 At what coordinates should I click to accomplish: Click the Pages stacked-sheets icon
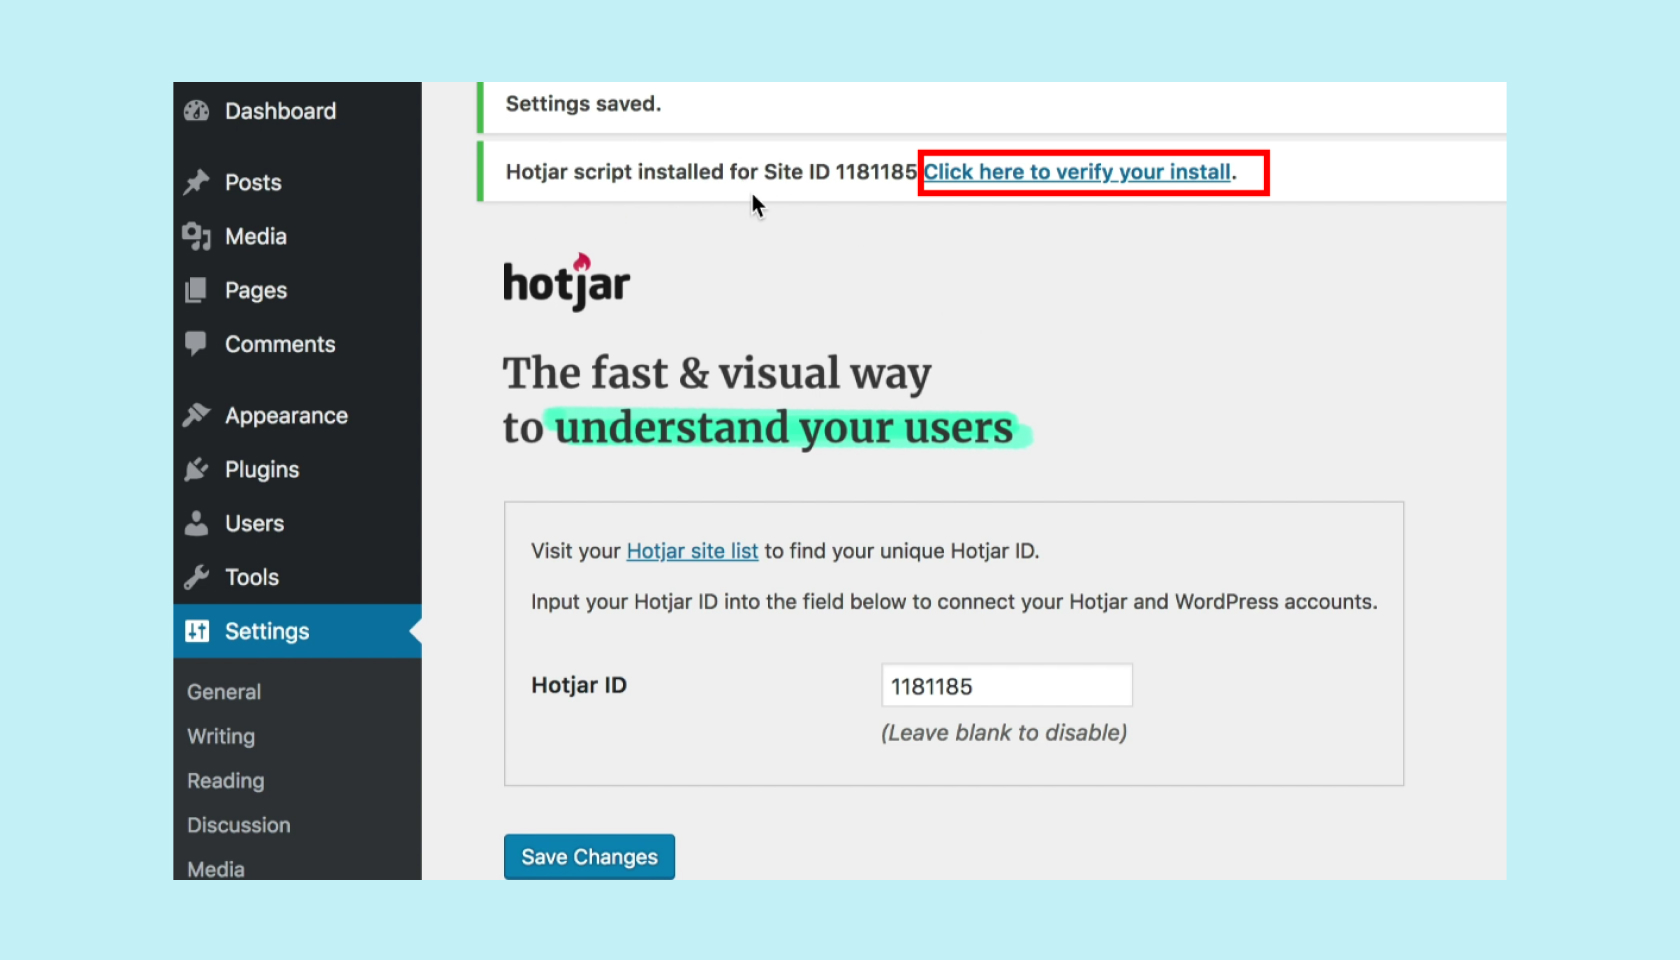tap(196, 290)
